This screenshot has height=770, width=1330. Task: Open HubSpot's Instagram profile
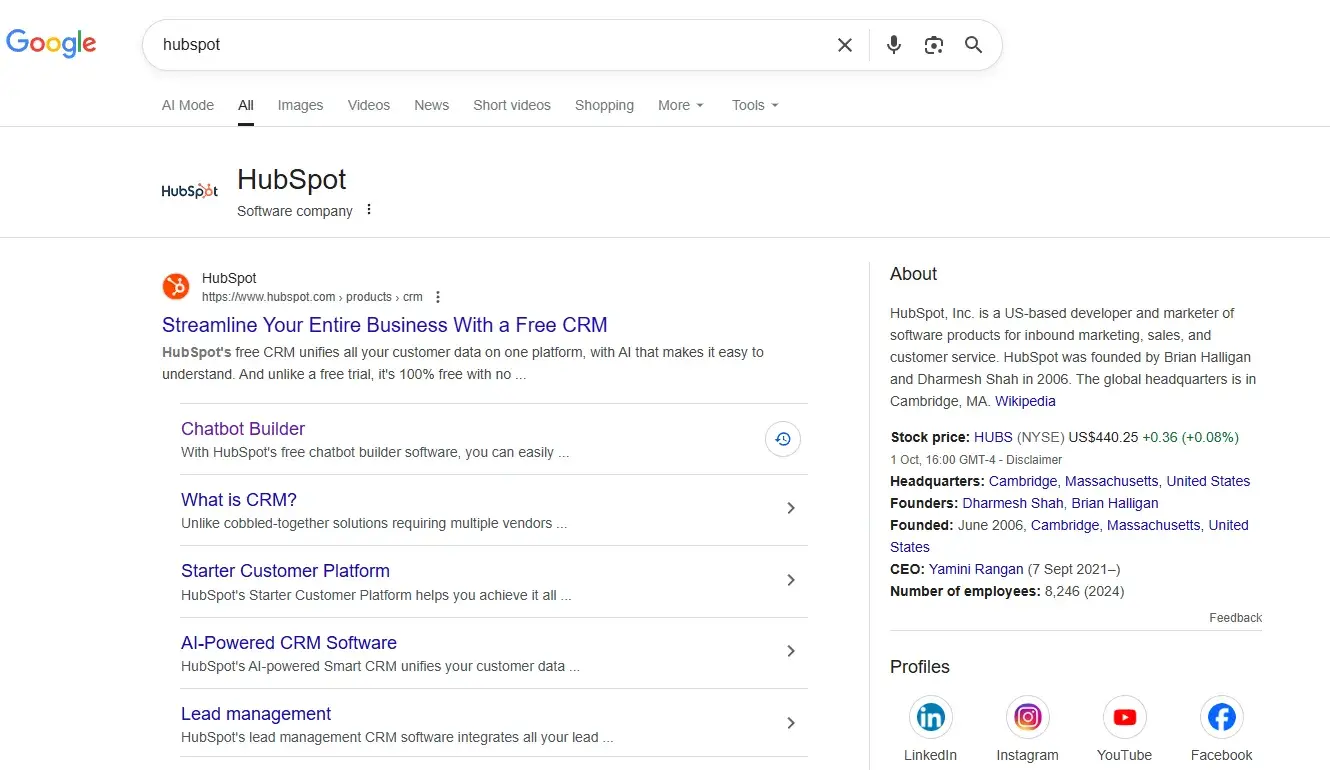[1027, 716]
